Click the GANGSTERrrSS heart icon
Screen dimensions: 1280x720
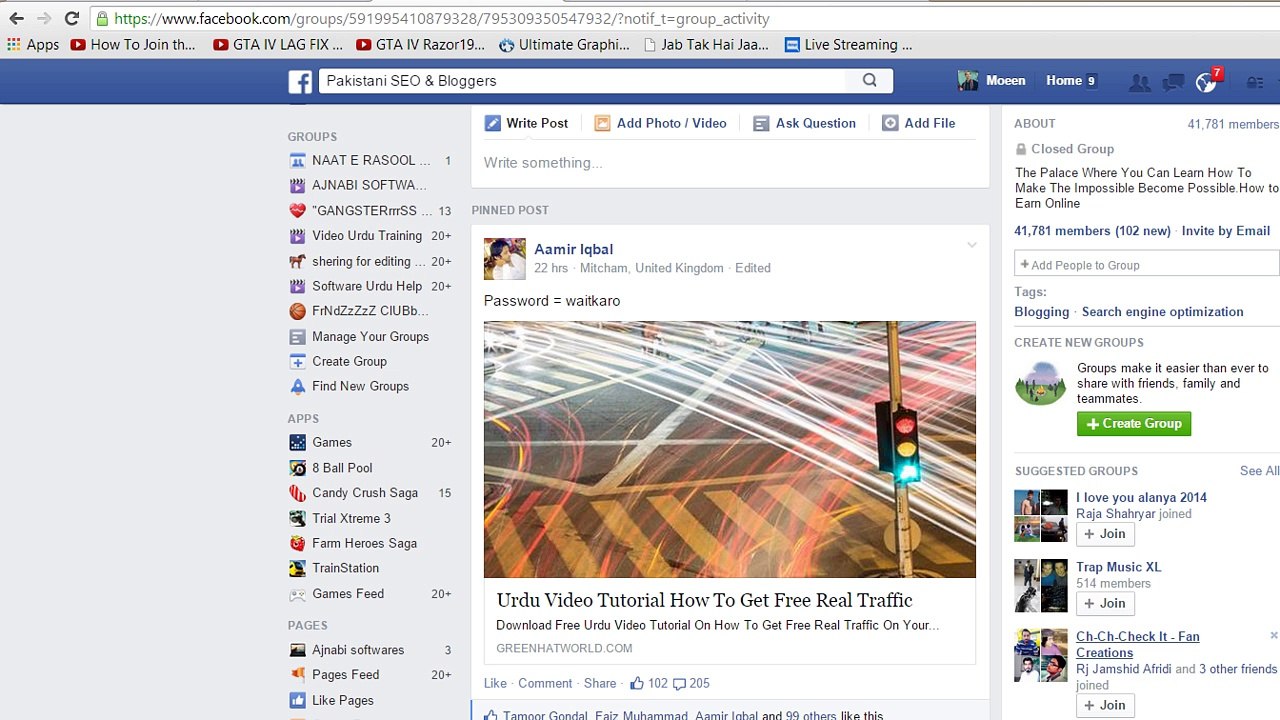(x=297, y=211)
